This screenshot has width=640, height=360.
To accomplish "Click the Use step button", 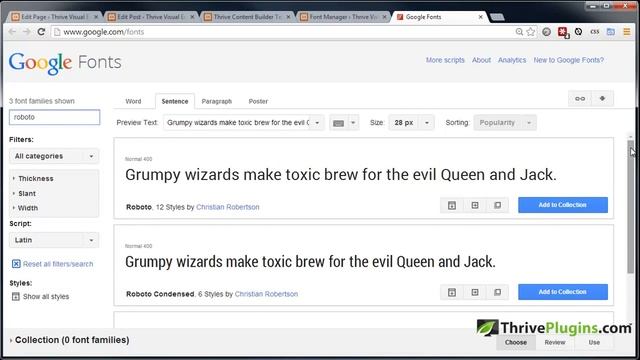I will click(594, 342).
